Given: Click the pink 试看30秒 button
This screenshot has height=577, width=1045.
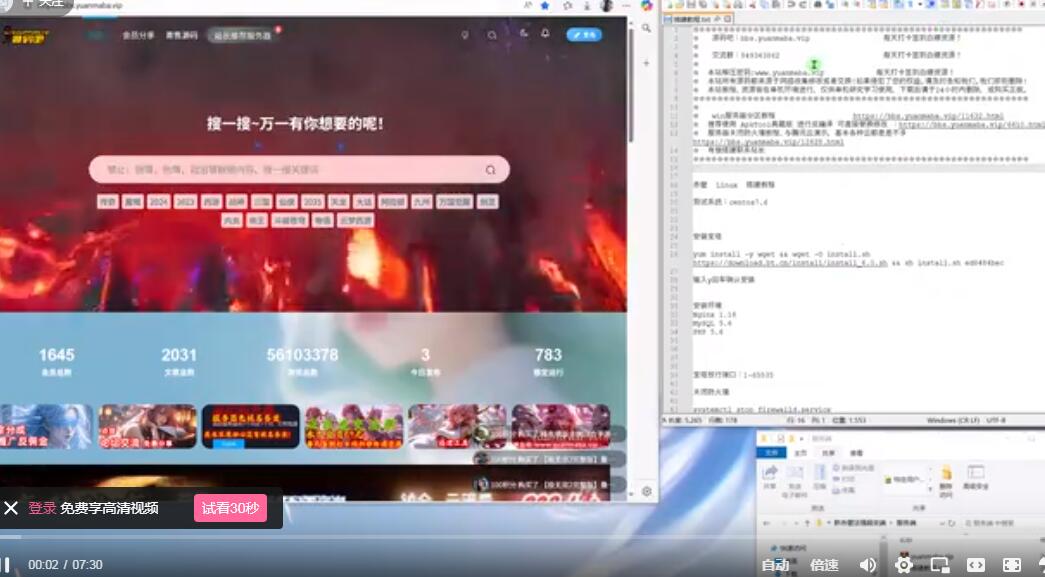Looking at the screenshot, I should 230,508.
